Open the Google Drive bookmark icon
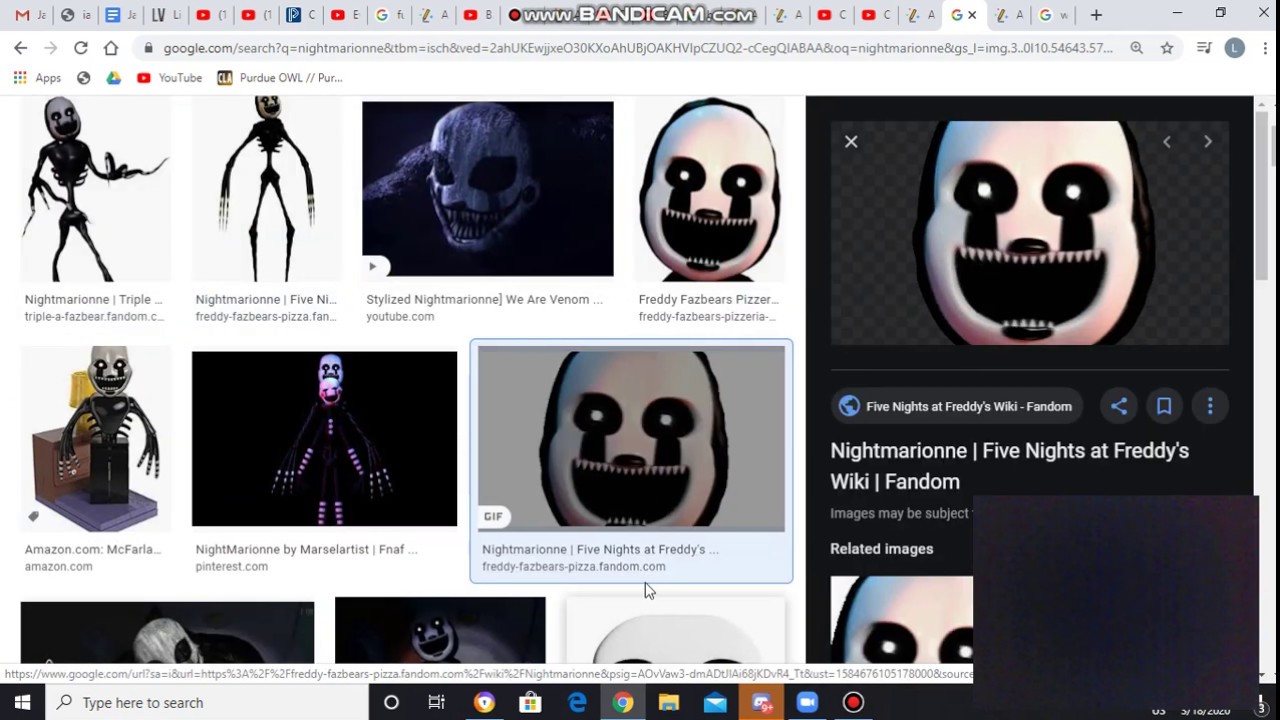The height and width of the screenshot is (720, 1280). click(x=114, y=78)
